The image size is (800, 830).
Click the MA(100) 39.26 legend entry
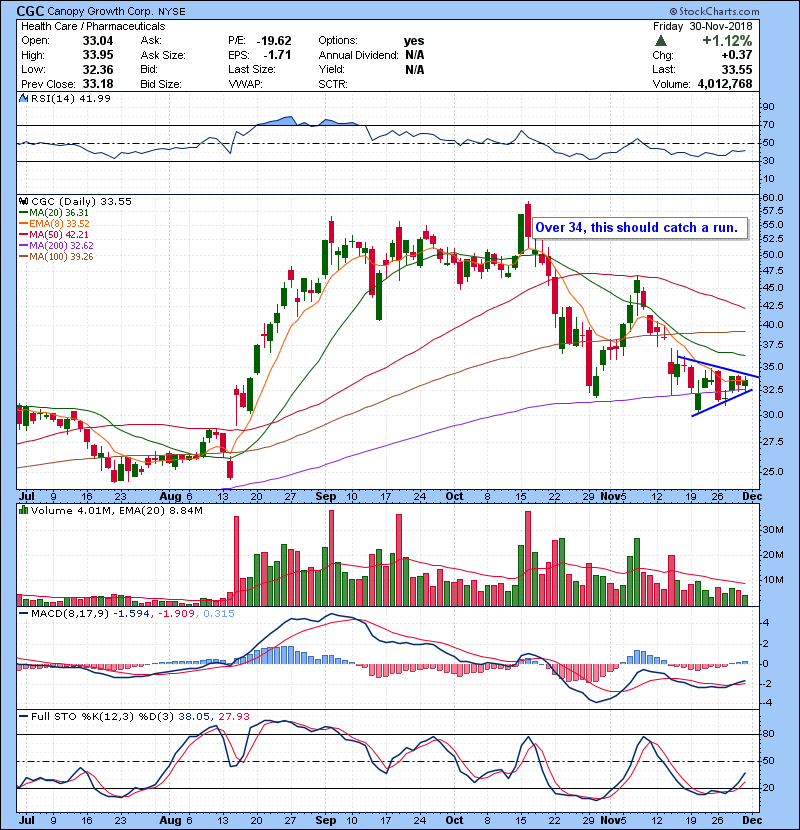[61, 257]
